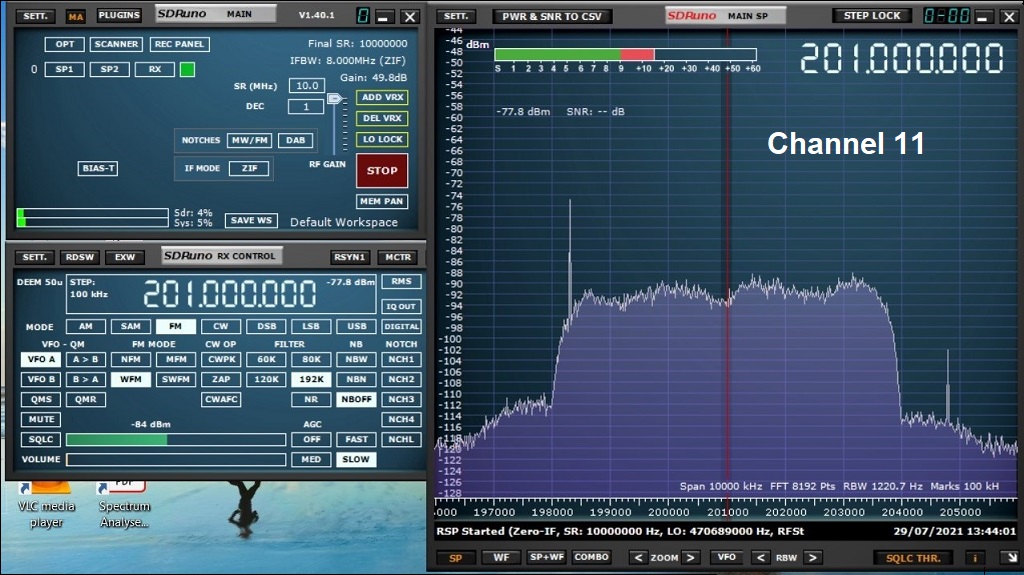Open SETT. in RX Control window
This screenshot has height=575, width=1024.
(x=34, y=257)
